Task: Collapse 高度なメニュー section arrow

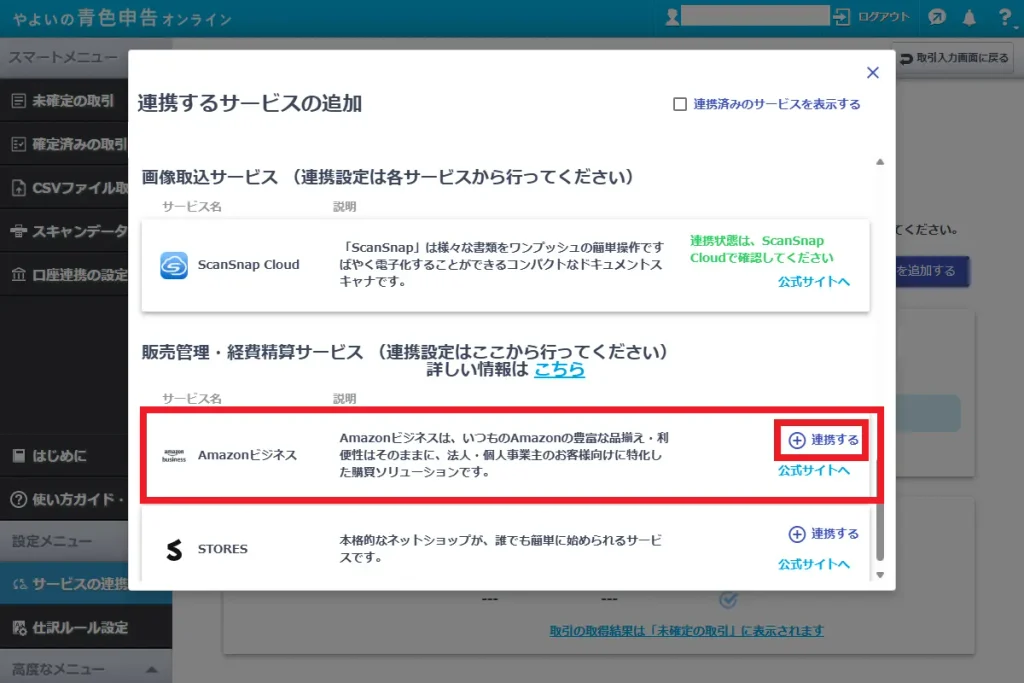Action: 152,669
